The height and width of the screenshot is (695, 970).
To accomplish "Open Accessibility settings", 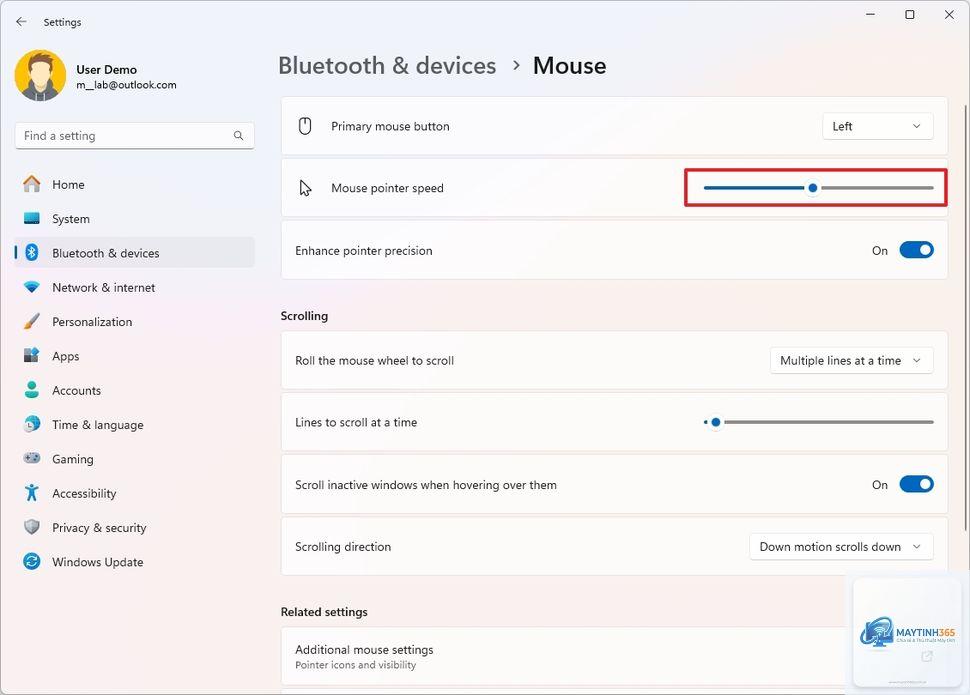I will click(134, 493).
